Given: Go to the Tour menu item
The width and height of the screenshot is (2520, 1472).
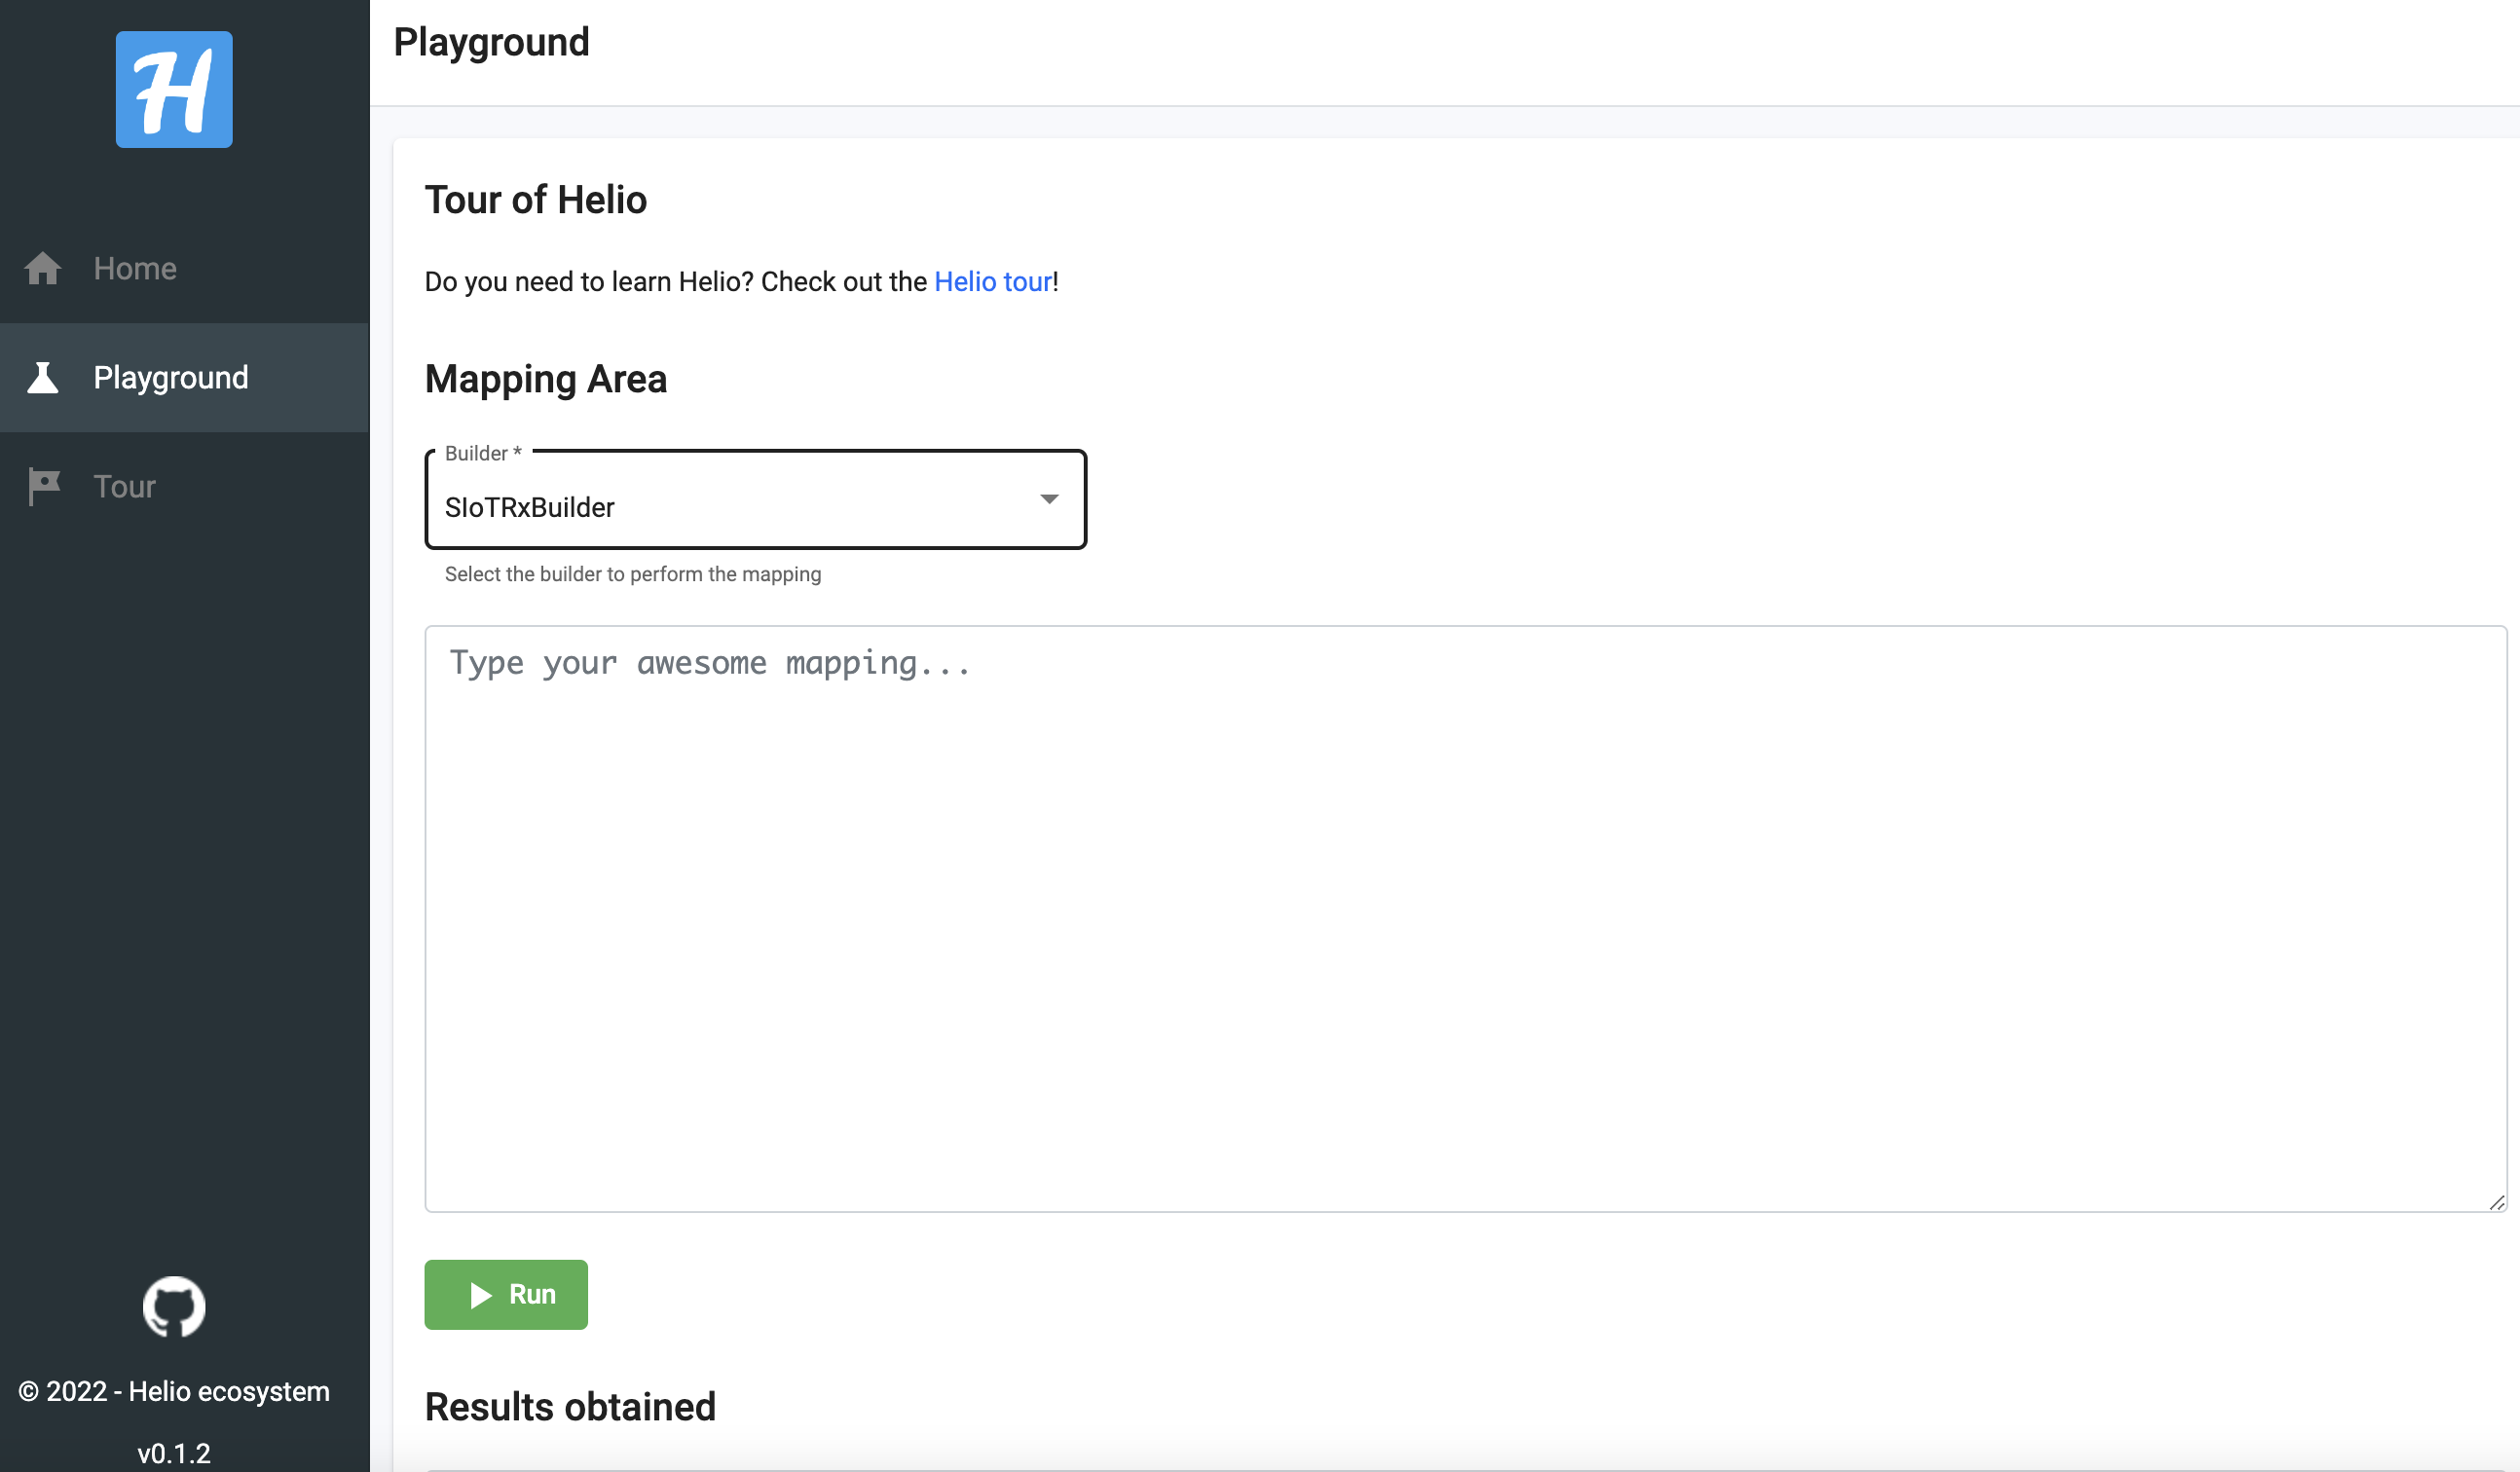Looking at the screenshot, I should coord(185,487).
